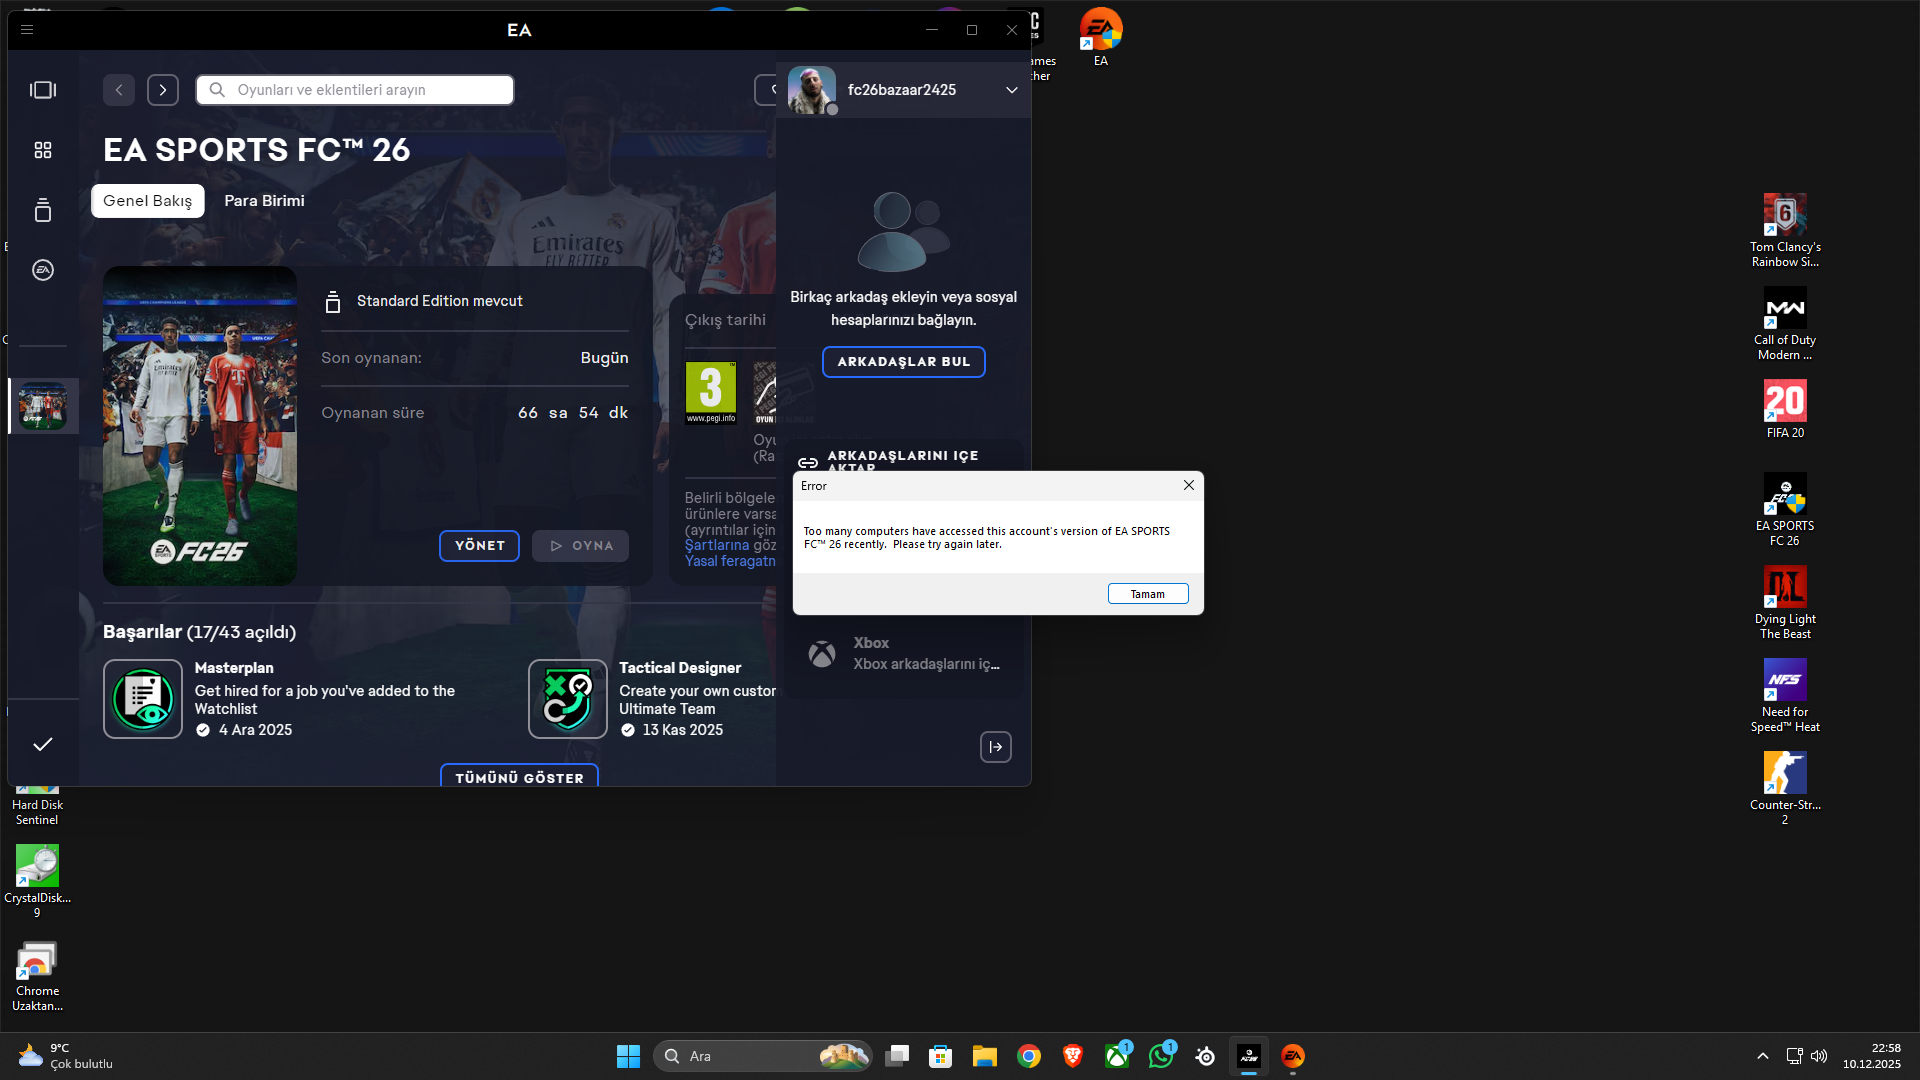Open the Xbox app from the taskbar

click(1117, 1056)
